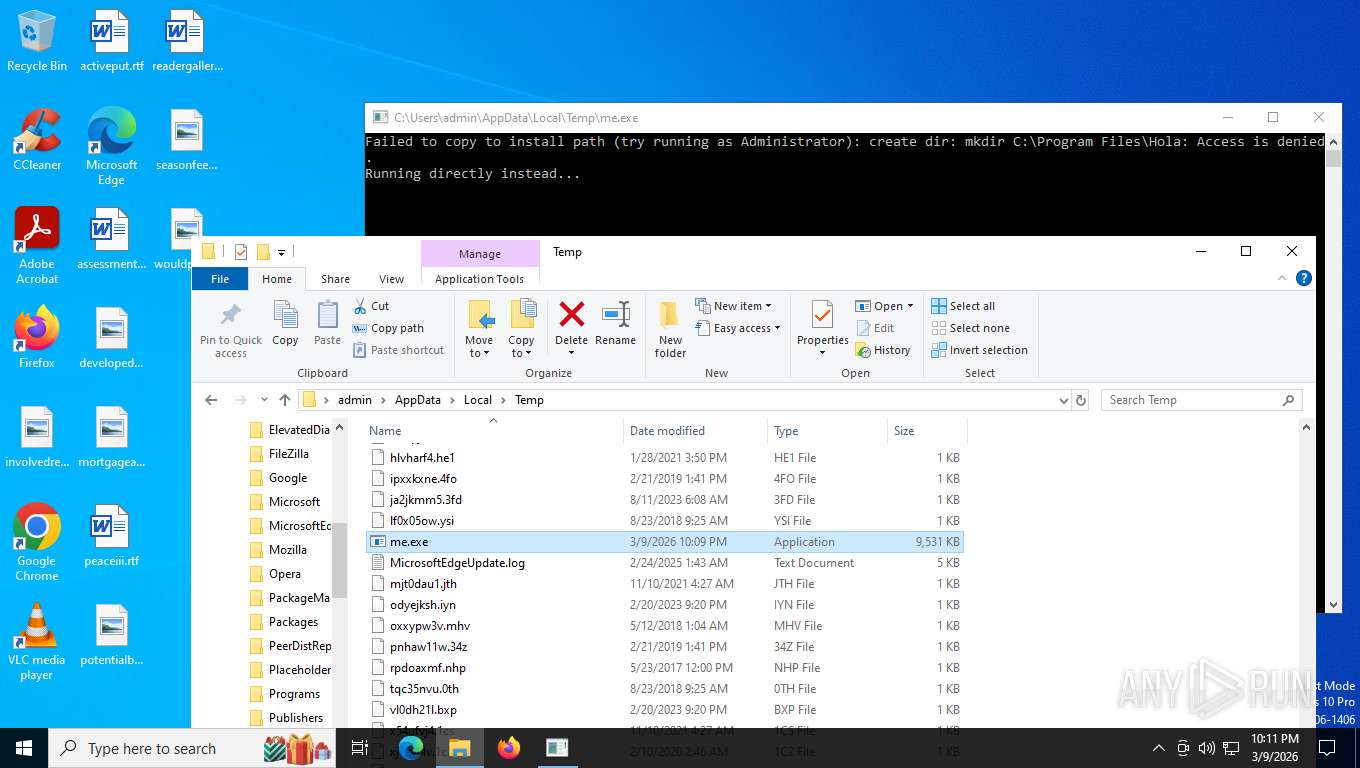Open the recent locations dropdown
1360x768 pixels.
(x=264, y=400)
